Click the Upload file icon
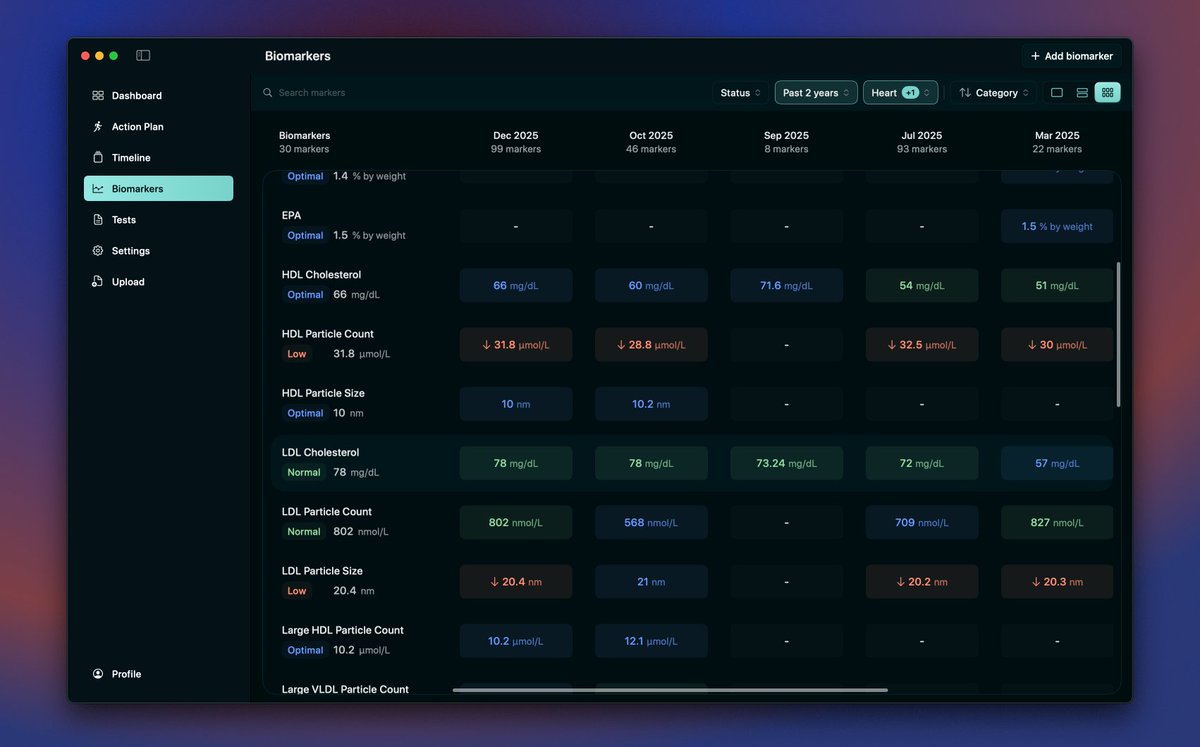This screenshot has width=1200, height=747. [x=98, y=282]
